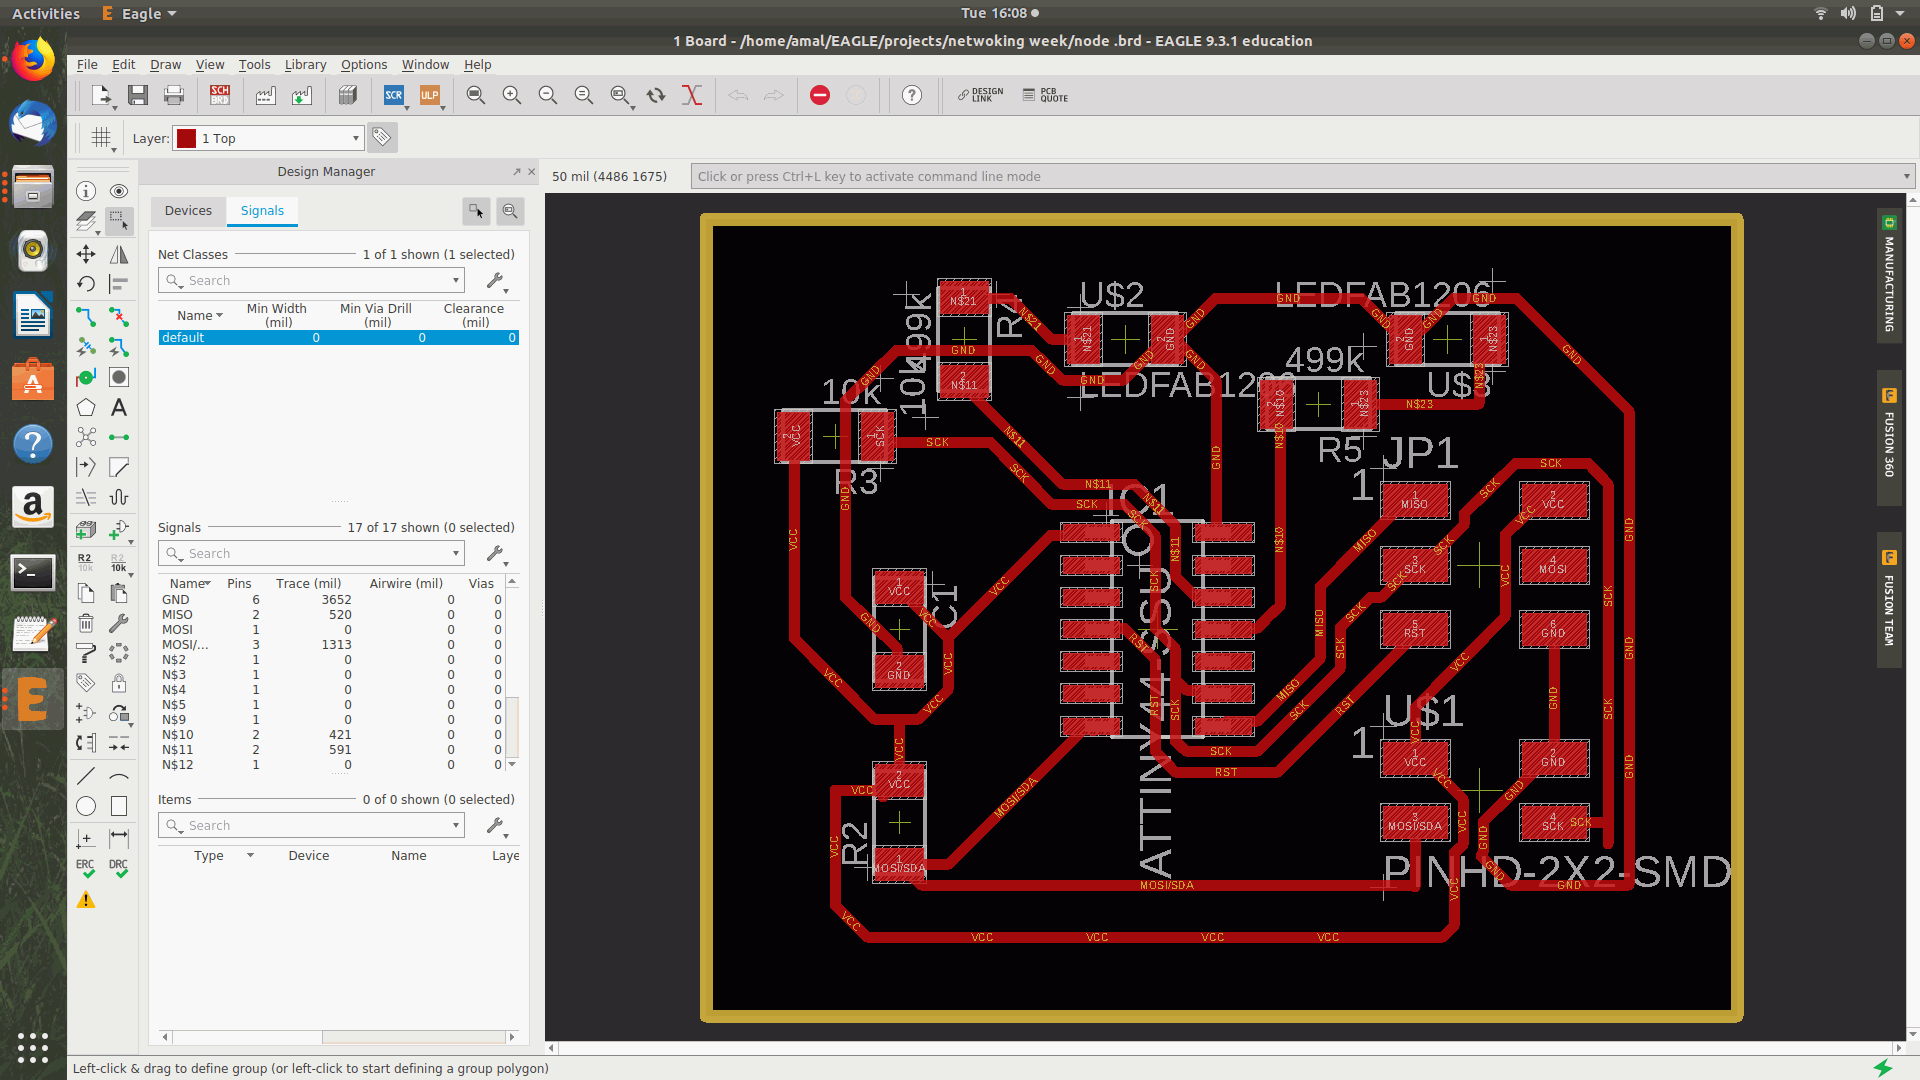Click the Delete trash can tool
1920x1080 pixels.
pyautogui.click(x=86, y=623)
